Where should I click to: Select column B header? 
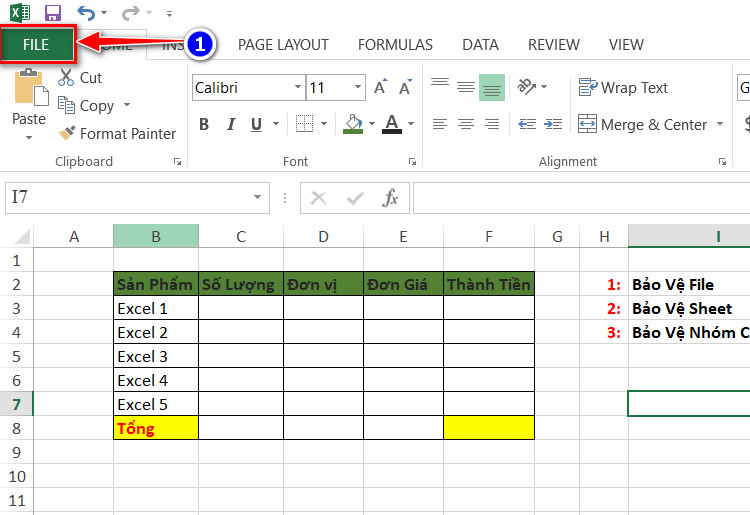point(156,236)
